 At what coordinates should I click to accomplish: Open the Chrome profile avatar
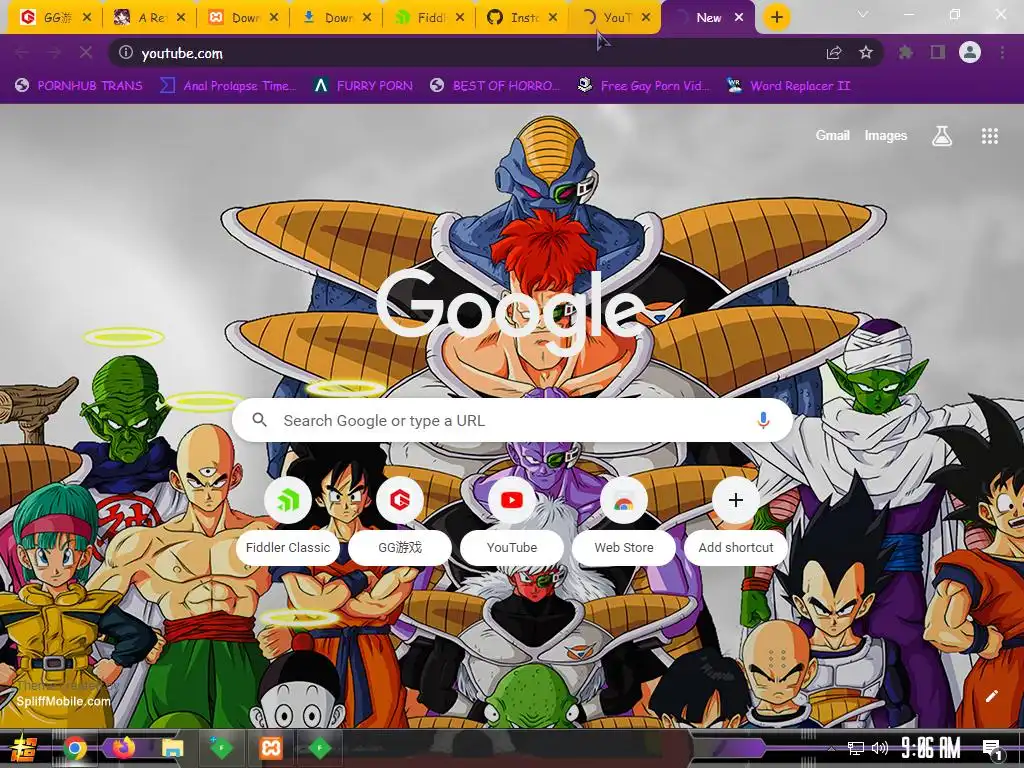click(x=970, y=52)
